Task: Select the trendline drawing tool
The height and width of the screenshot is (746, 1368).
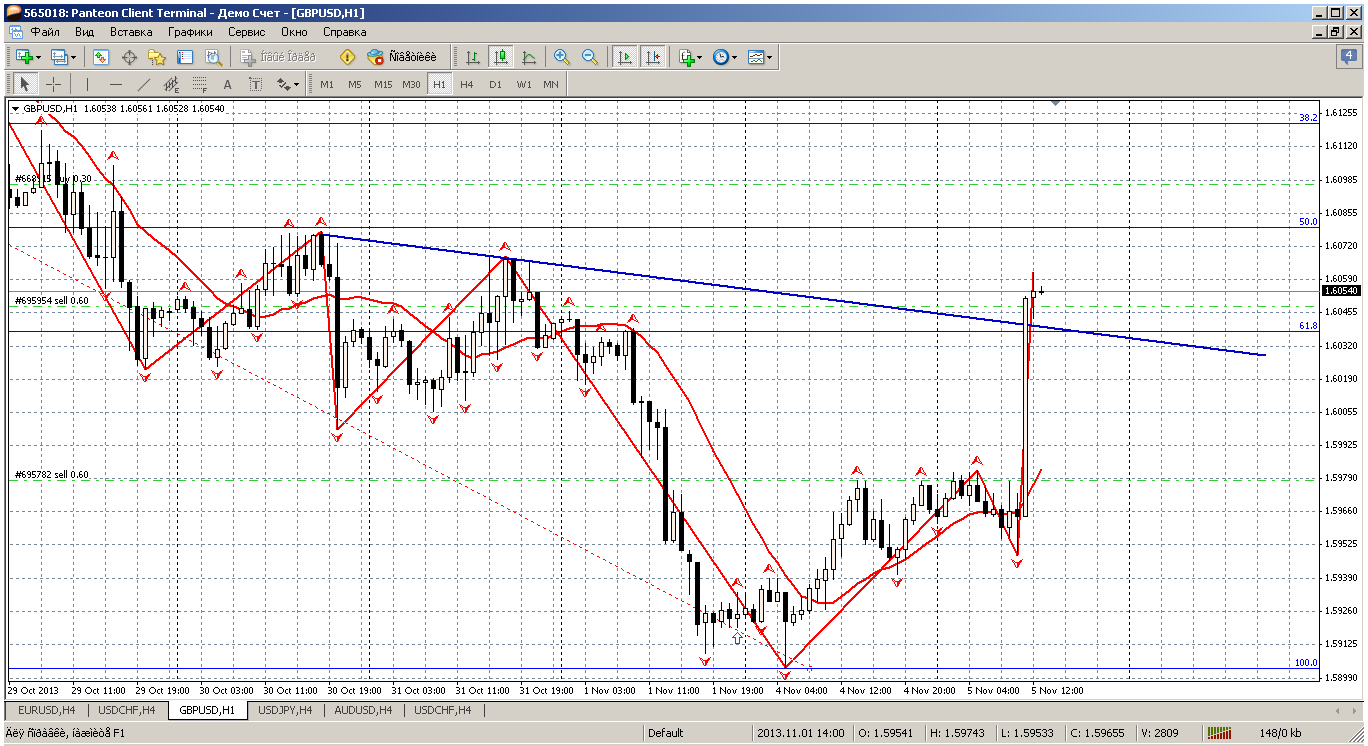Action: (x=144, y=84)
